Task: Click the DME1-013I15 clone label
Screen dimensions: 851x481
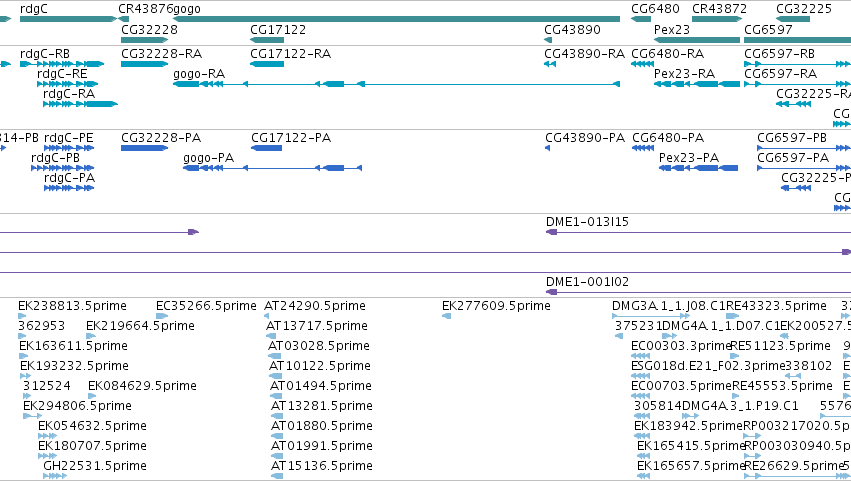Action: tap(587, 221)
